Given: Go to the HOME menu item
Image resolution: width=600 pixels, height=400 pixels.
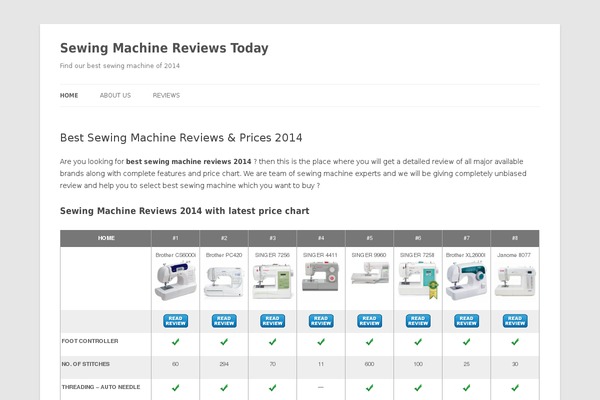Looking at the screenshot, I should point(69,95).
